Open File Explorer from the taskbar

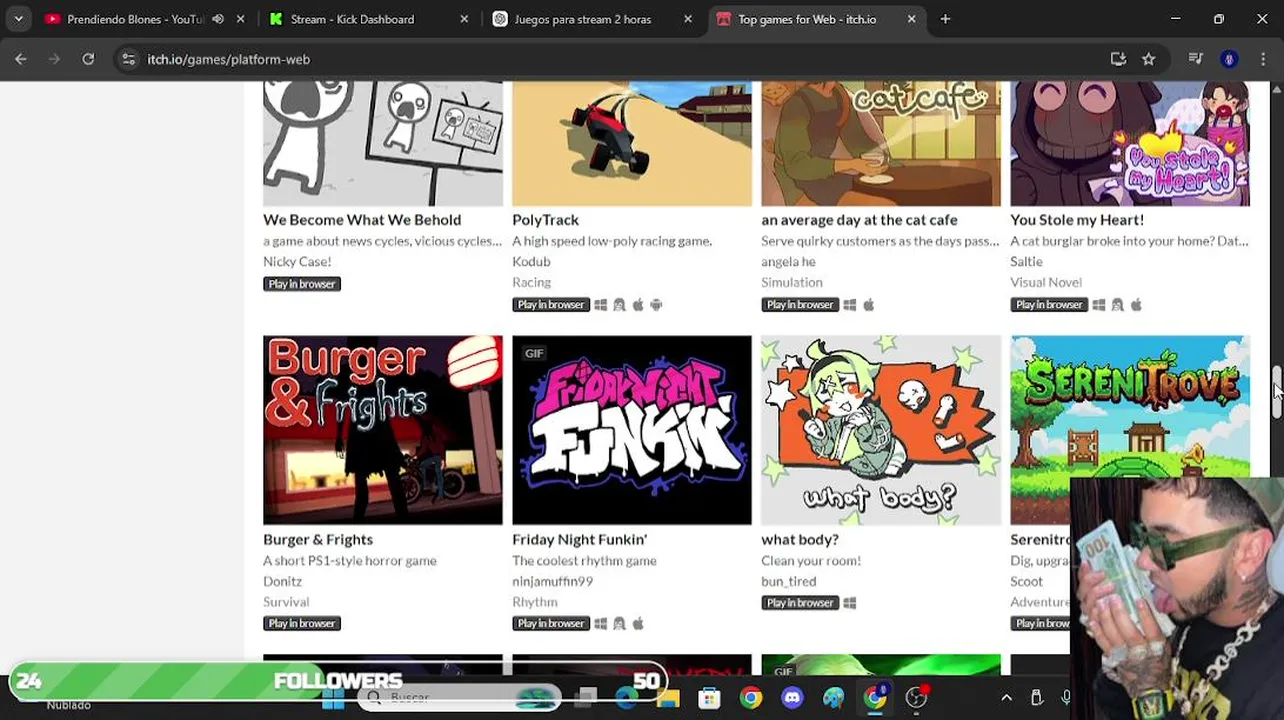coord(667,698)
